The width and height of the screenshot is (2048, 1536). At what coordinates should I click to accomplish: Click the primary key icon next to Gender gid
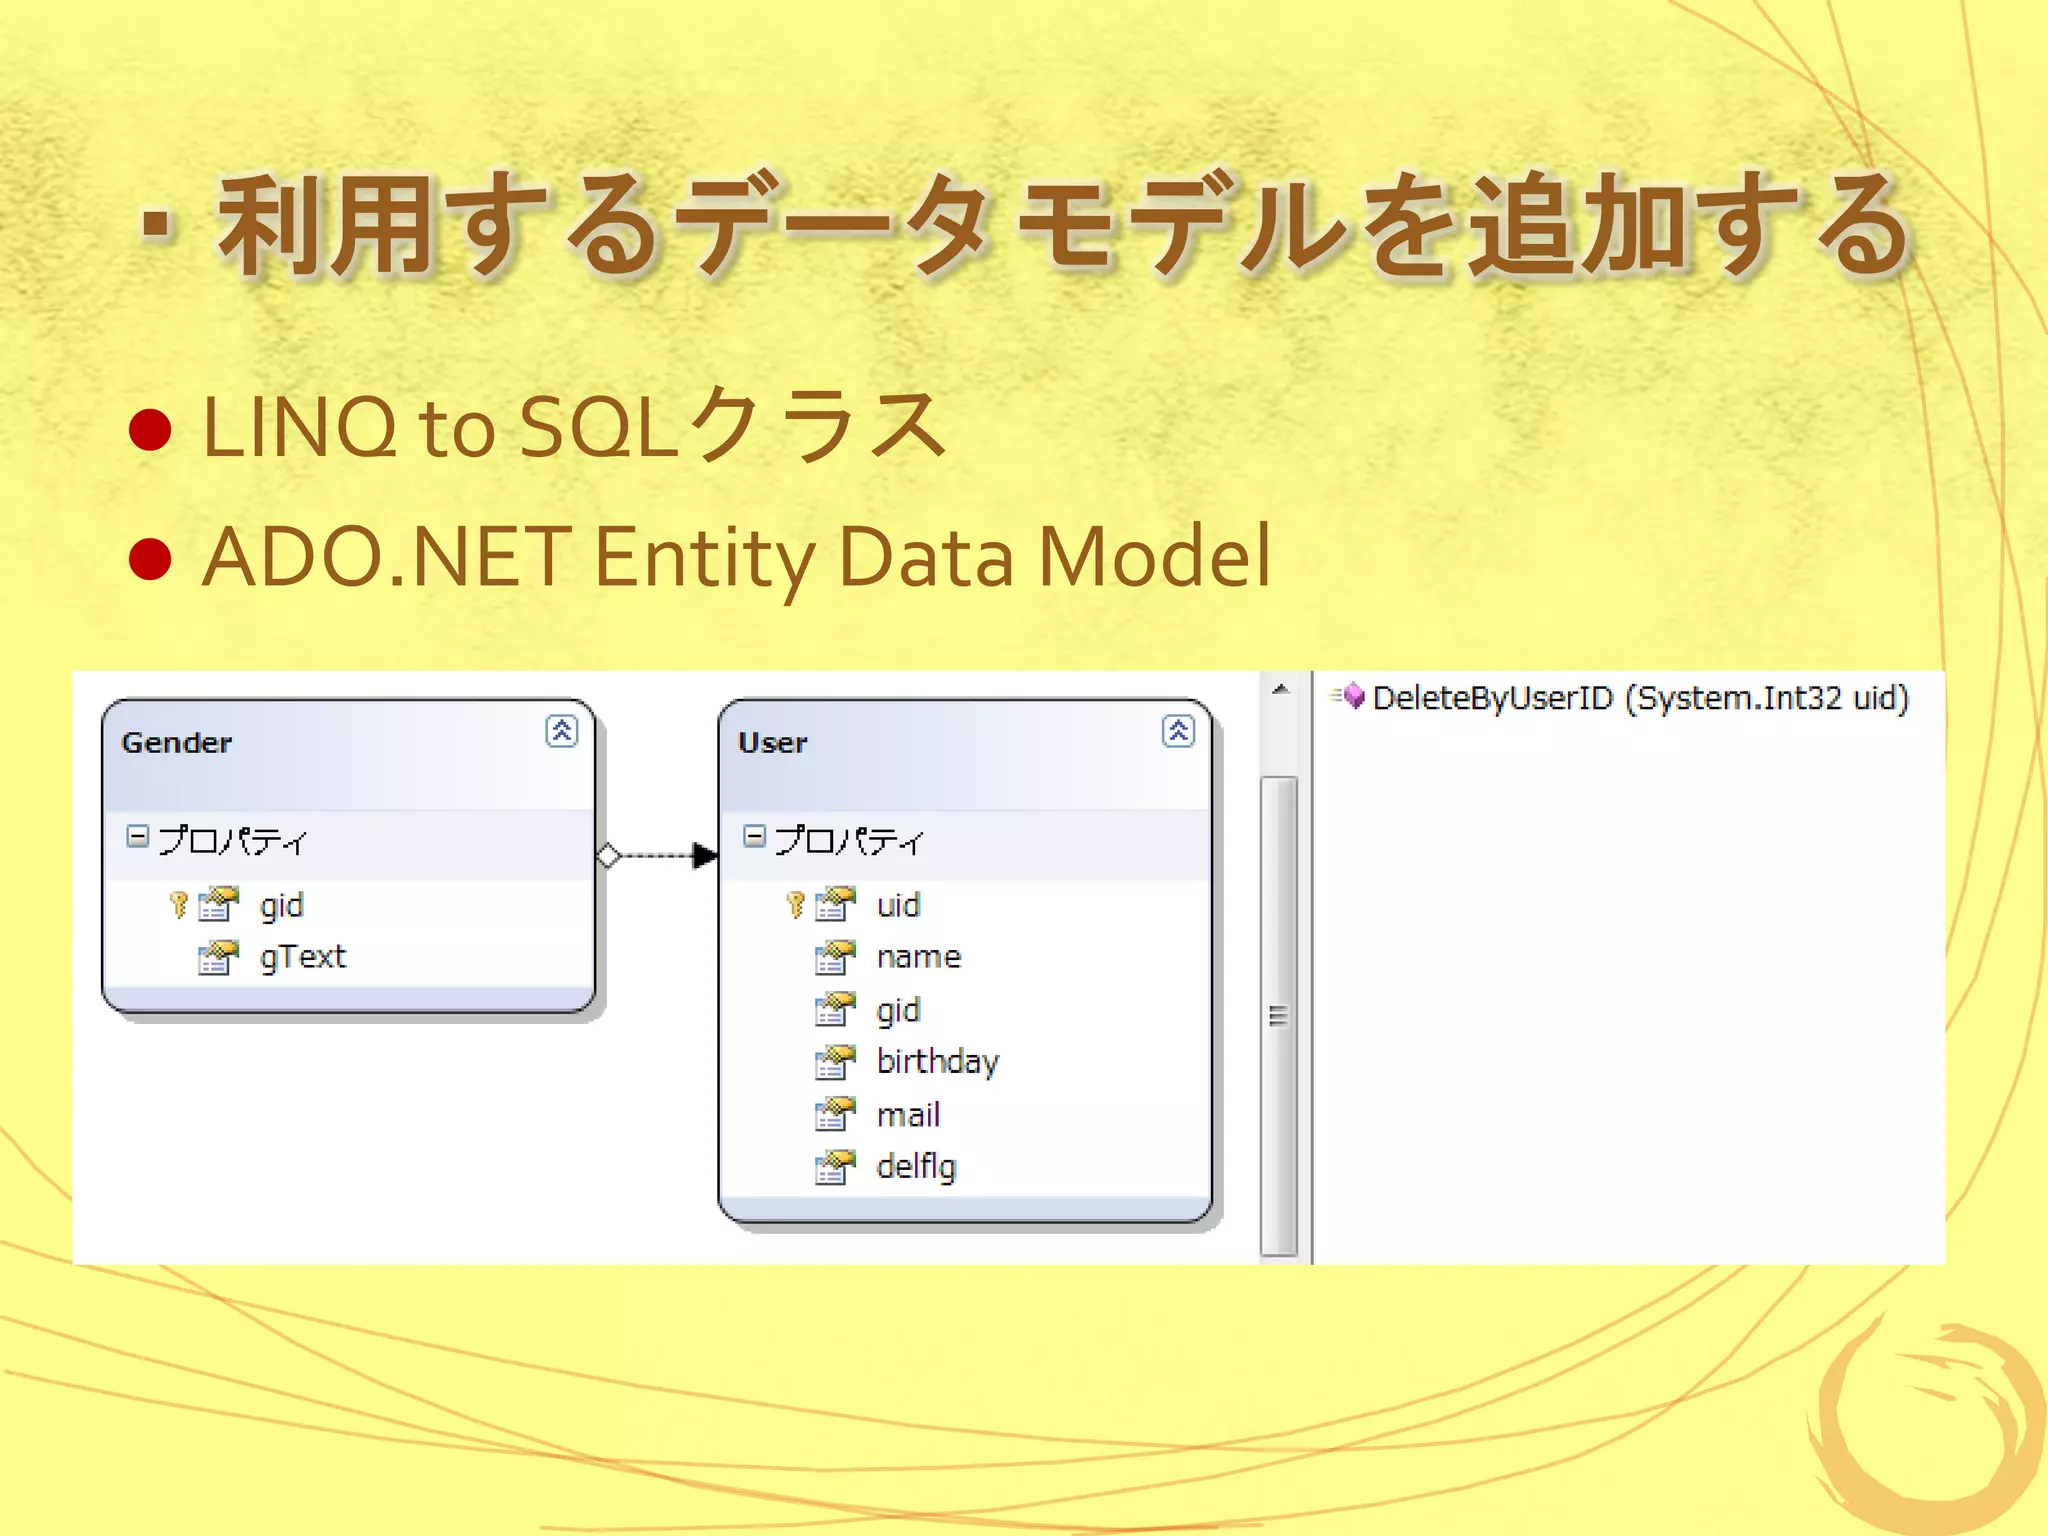click(x=179, y=904)
